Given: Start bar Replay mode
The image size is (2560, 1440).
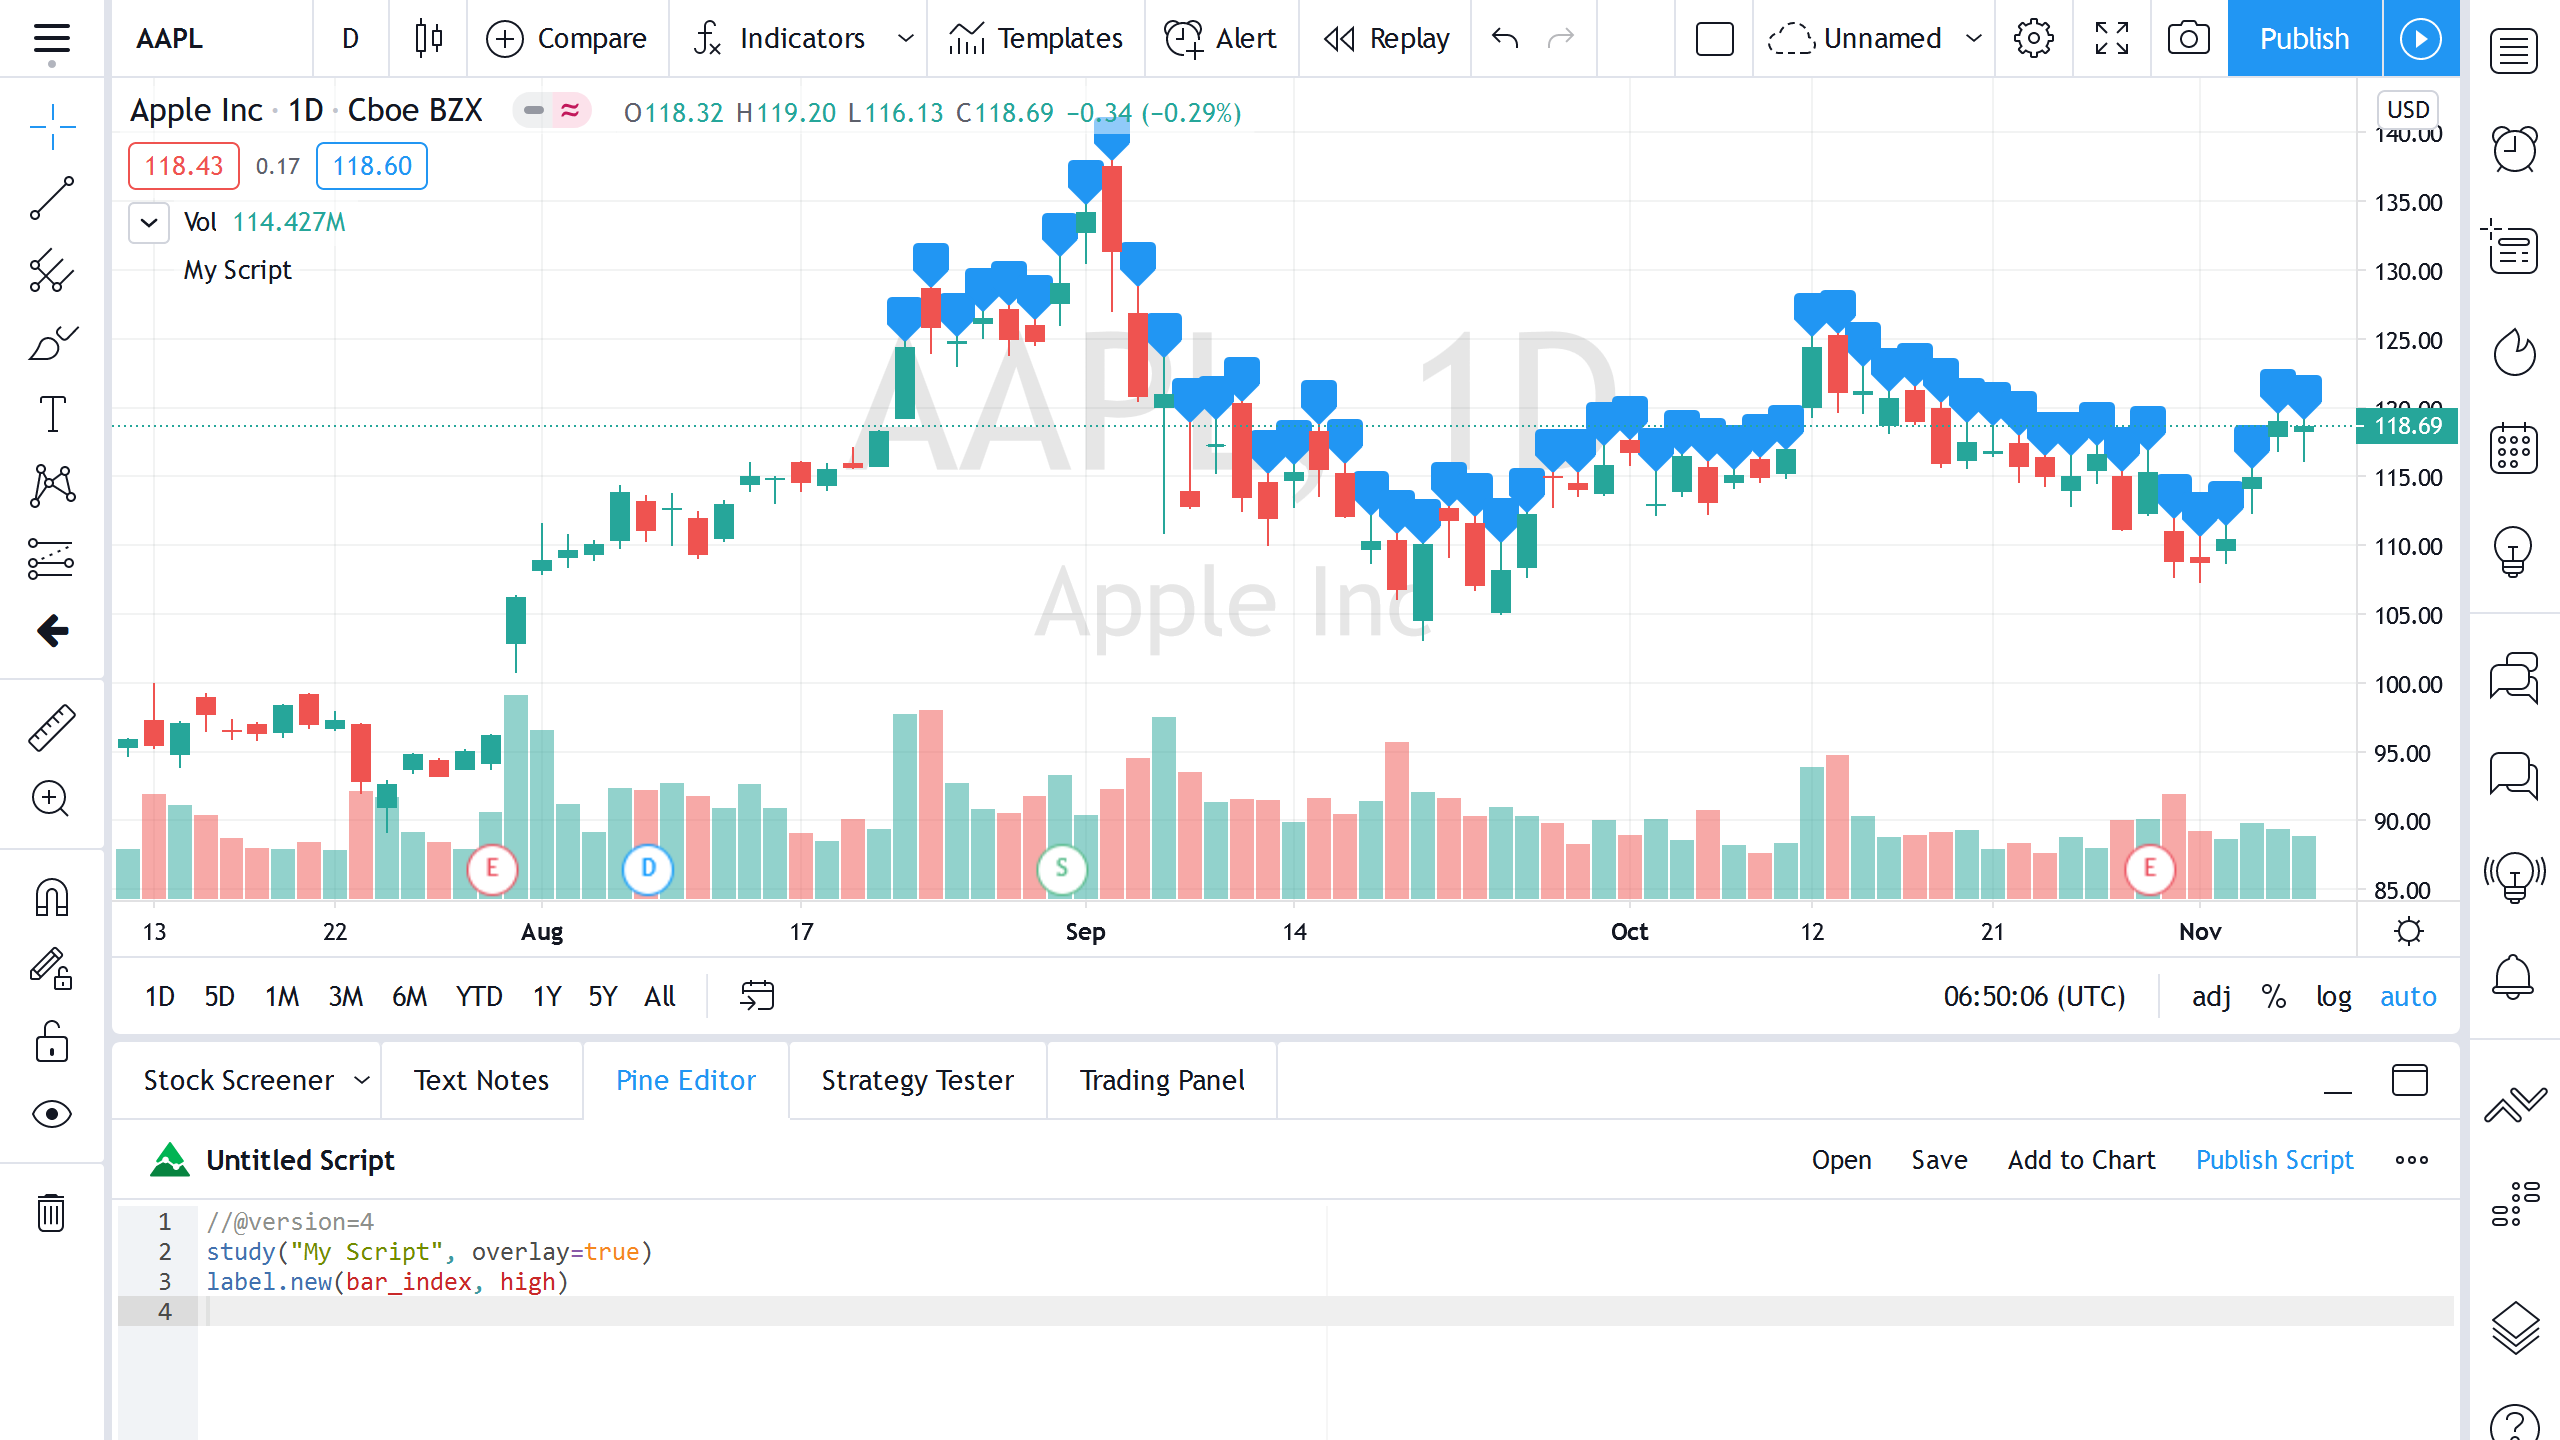Looking at the screenshot, I should [1386, 39].
